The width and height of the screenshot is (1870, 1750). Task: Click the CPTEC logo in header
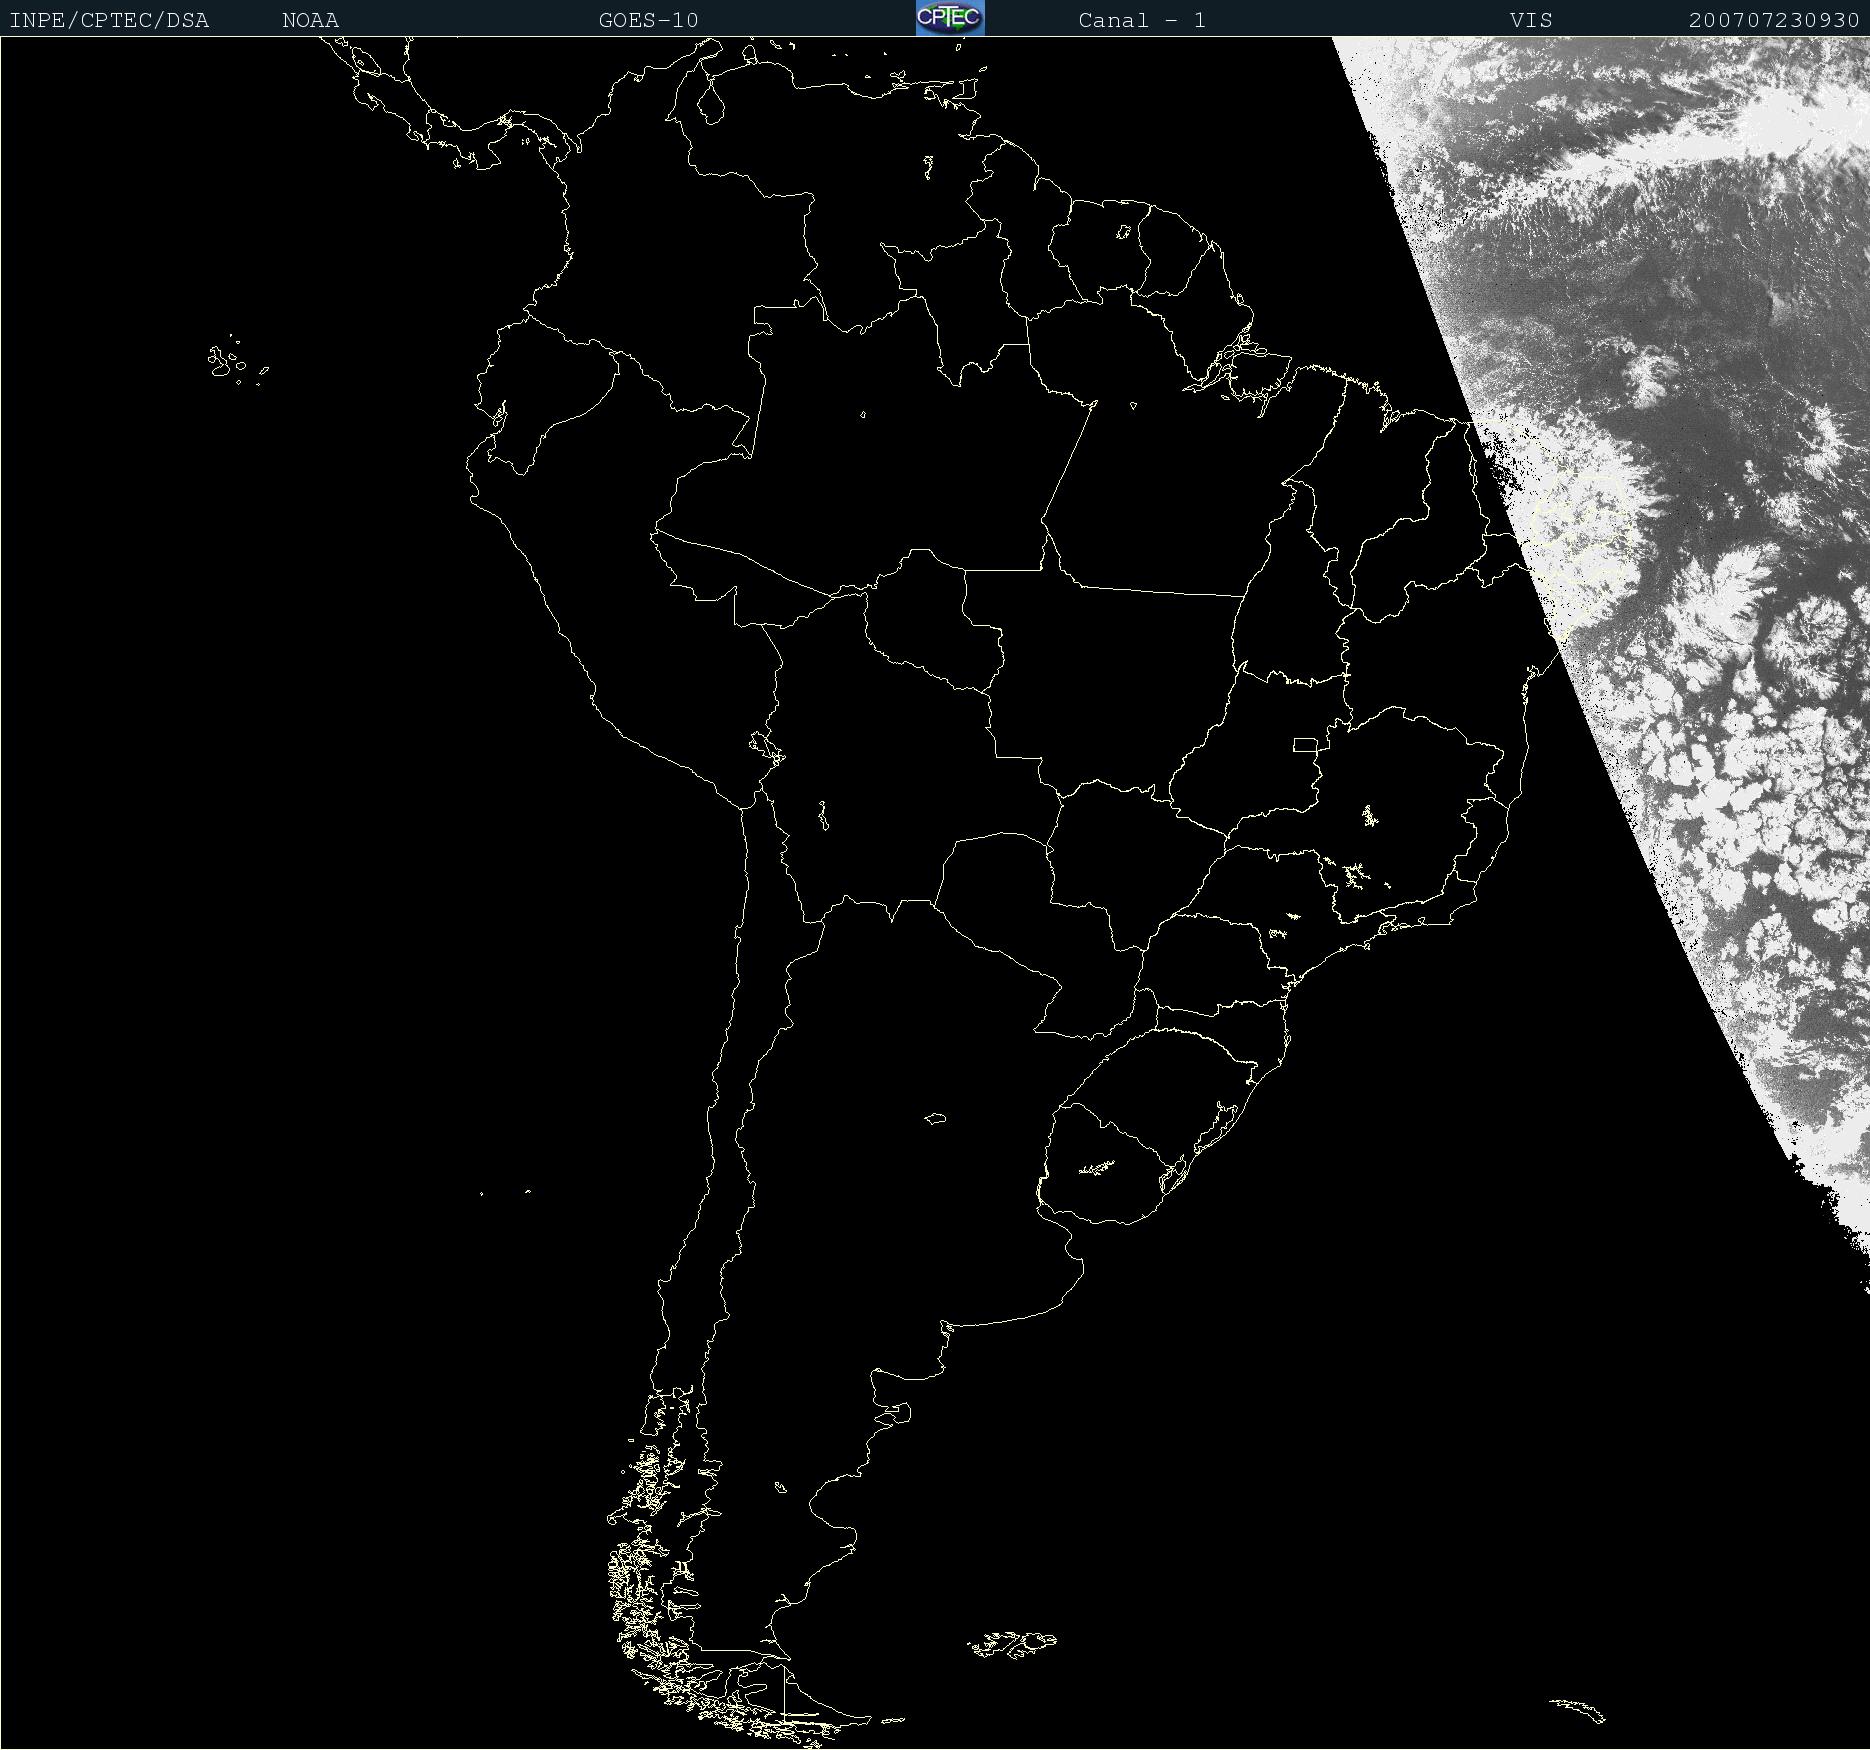click(950, 18)
